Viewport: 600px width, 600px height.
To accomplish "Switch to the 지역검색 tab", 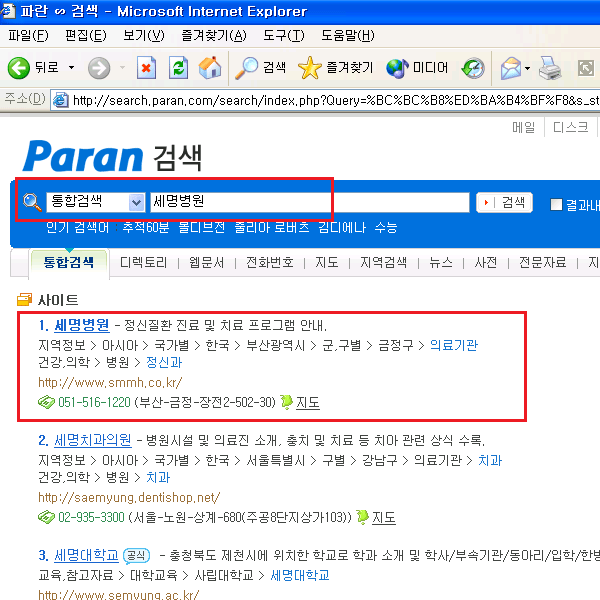I will point(383,262).
